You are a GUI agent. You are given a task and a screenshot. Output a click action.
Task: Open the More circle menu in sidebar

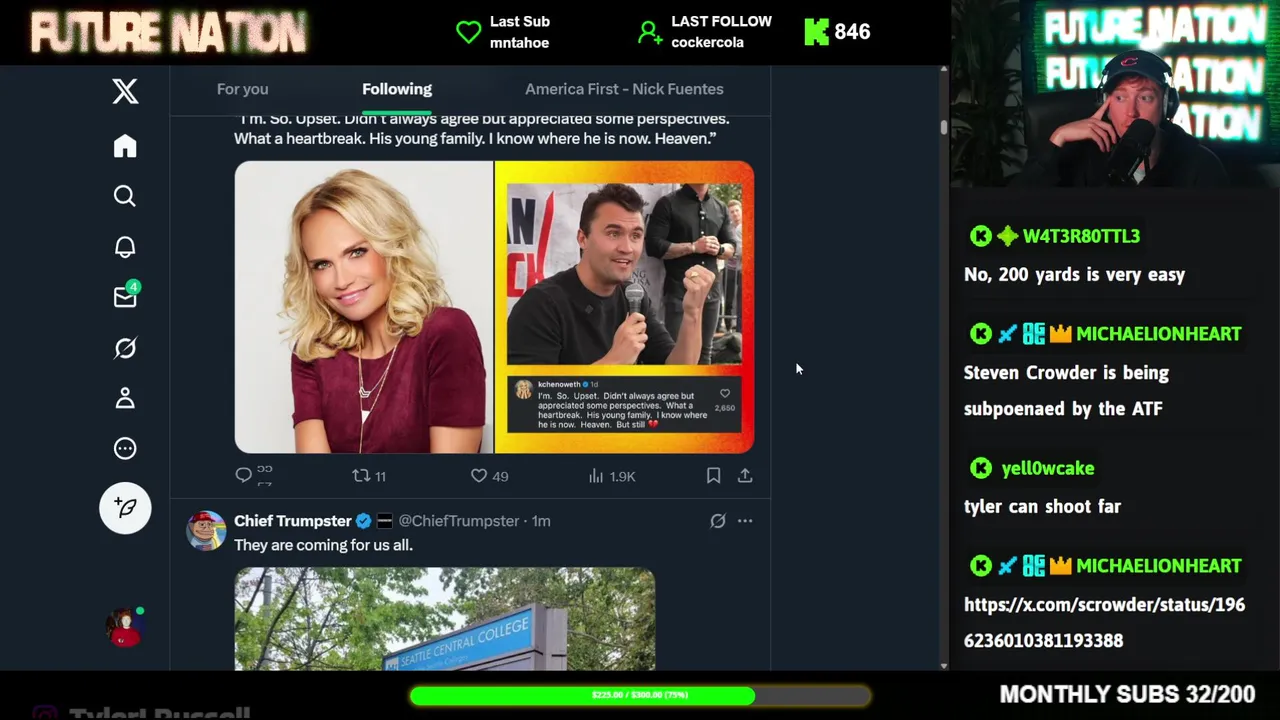pos(125,448)
